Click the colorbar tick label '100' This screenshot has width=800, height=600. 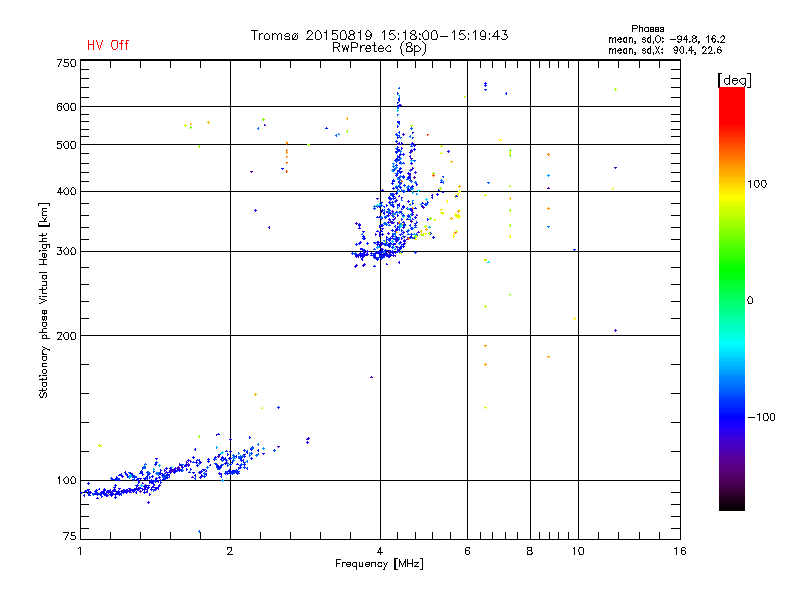[x=757, y=184]
